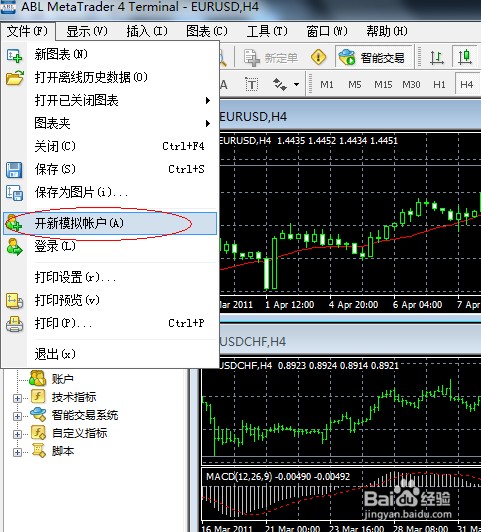
Task: Expand the 脚本 tree node
Action: tap(17, 452)
